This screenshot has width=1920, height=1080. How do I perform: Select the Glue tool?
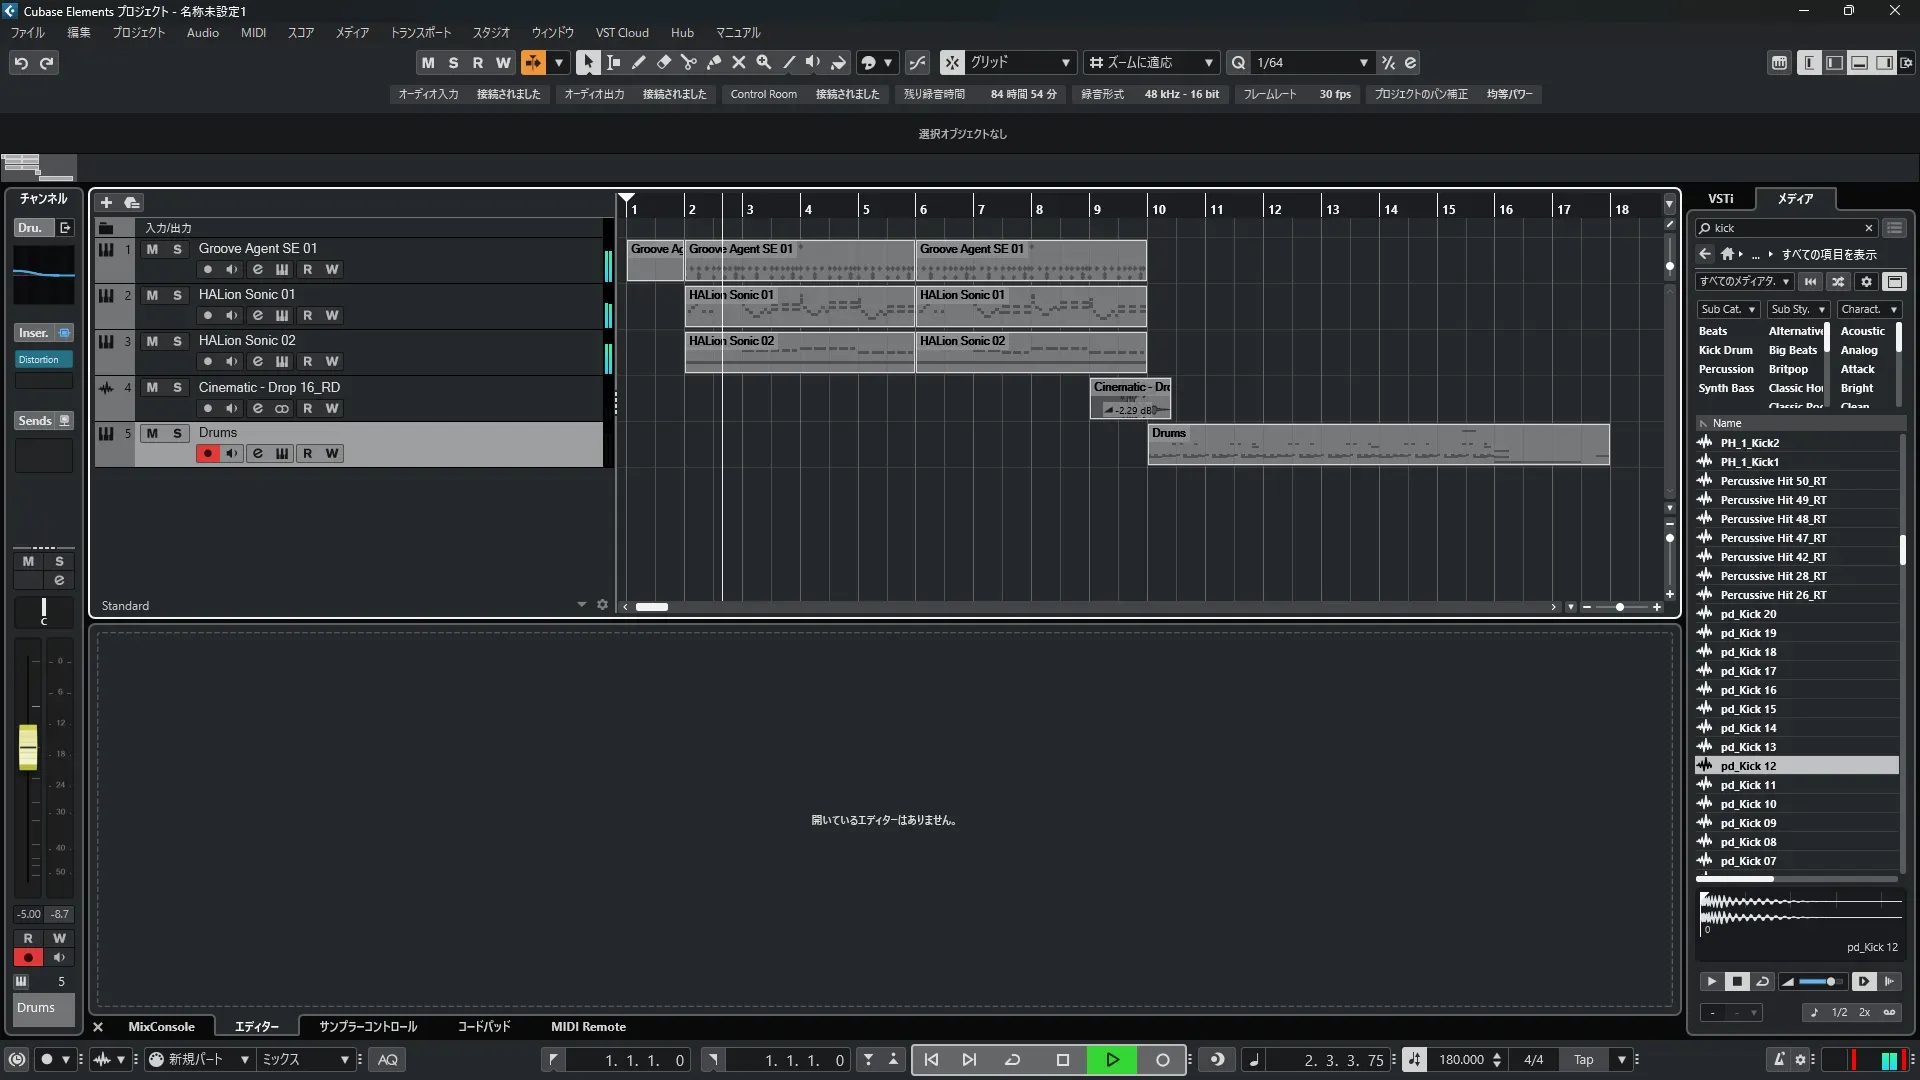(714, 62)
